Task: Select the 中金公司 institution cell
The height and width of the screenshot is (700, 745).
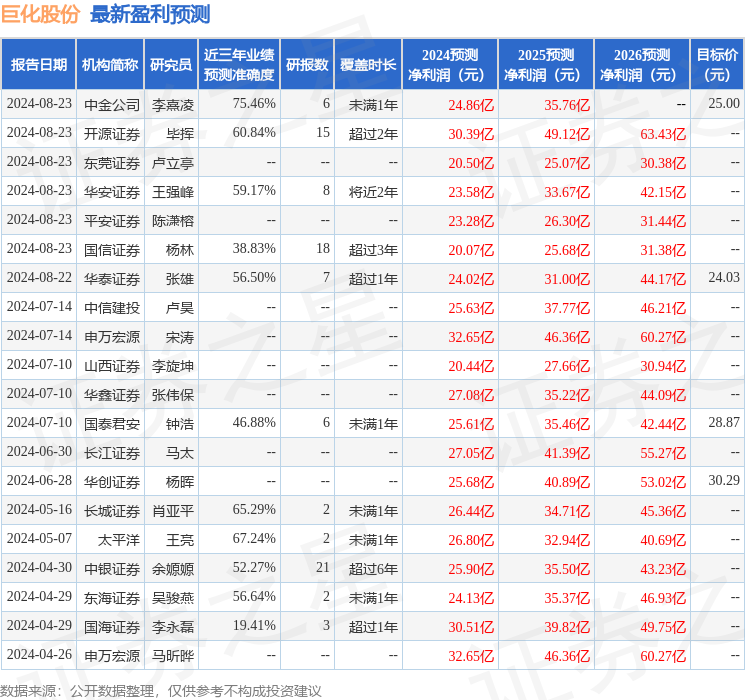Action: point(112,105)
